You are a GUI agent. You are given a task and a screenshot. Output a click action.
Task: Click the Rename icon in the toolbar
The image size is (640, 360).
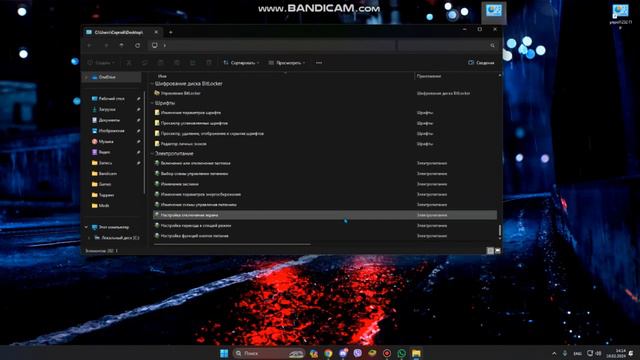click(177, 63)
